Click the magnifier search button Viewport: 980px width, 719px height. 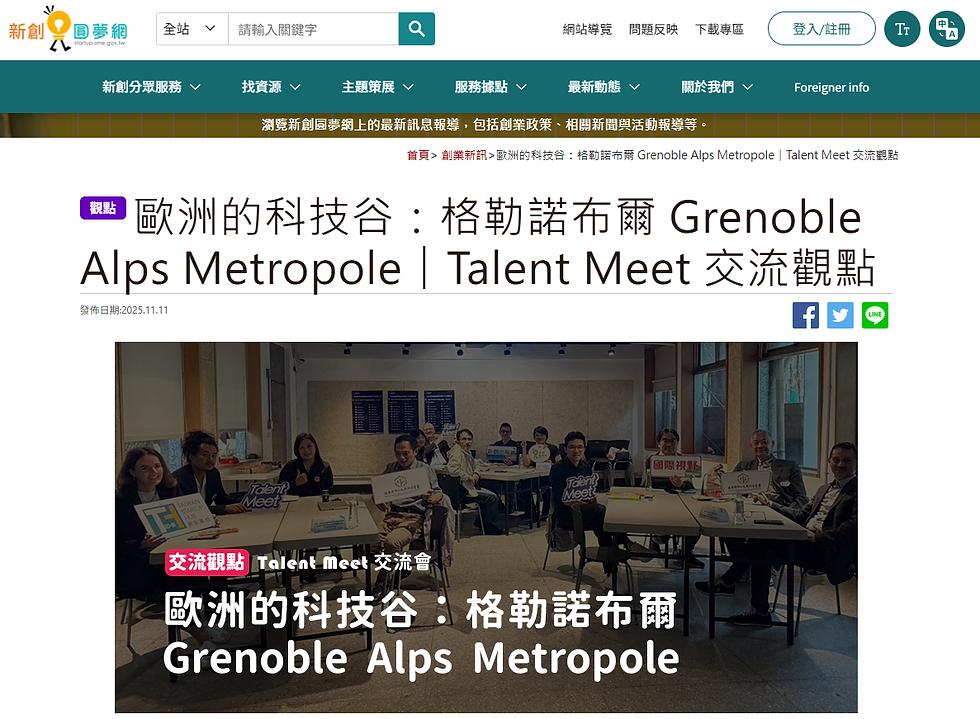click(x=416, y=29)
